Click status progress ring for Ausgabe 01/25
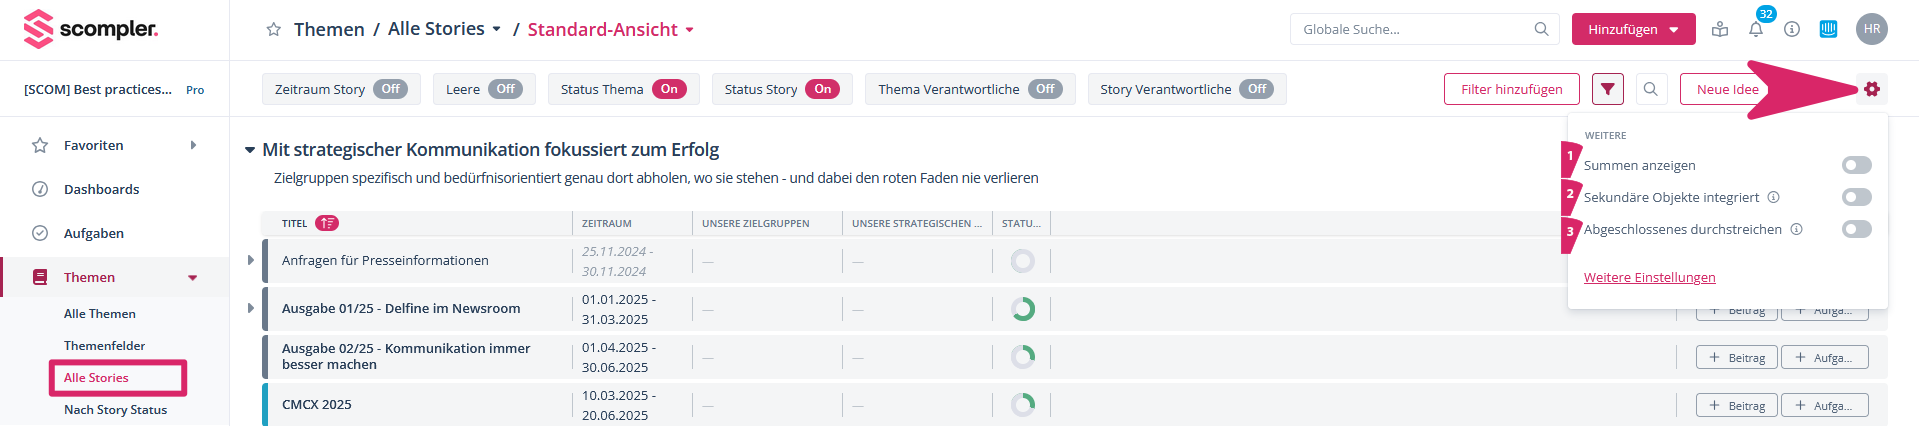 click(1022, 309)
